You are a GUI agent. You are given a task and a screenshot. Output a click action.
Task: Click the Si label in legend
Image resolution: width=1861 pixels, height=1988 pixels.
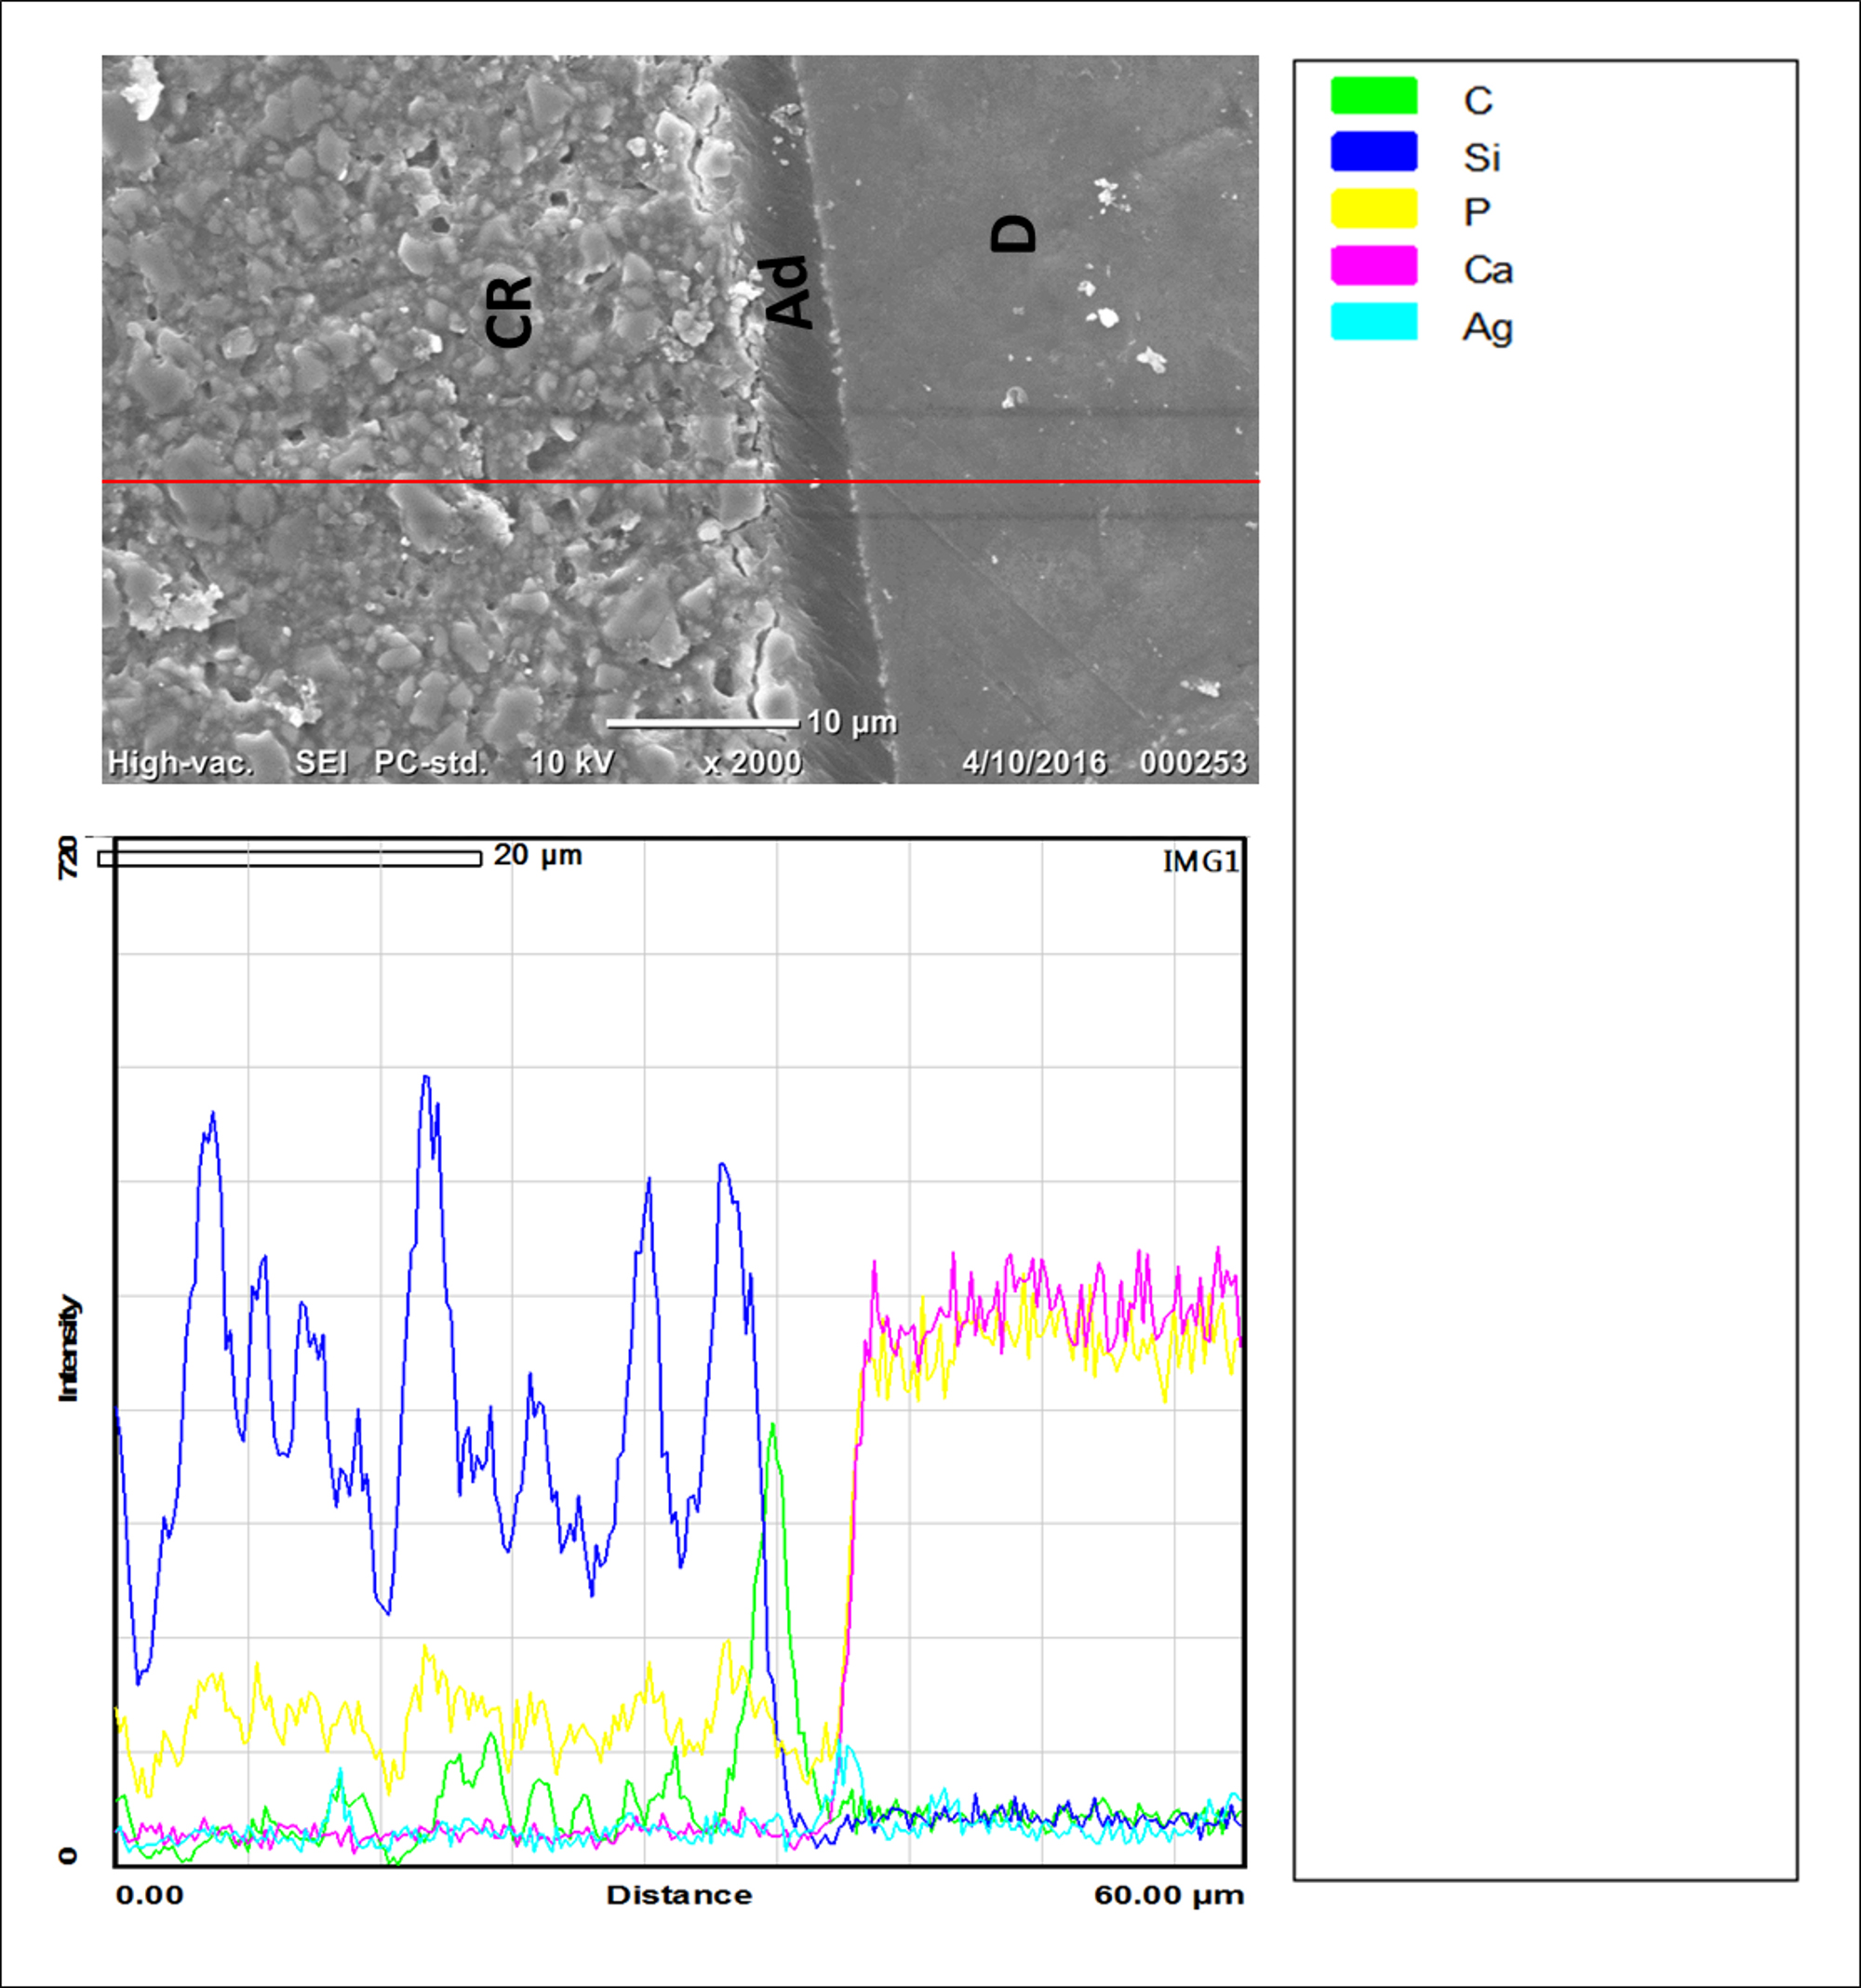tap(1482, 157)
